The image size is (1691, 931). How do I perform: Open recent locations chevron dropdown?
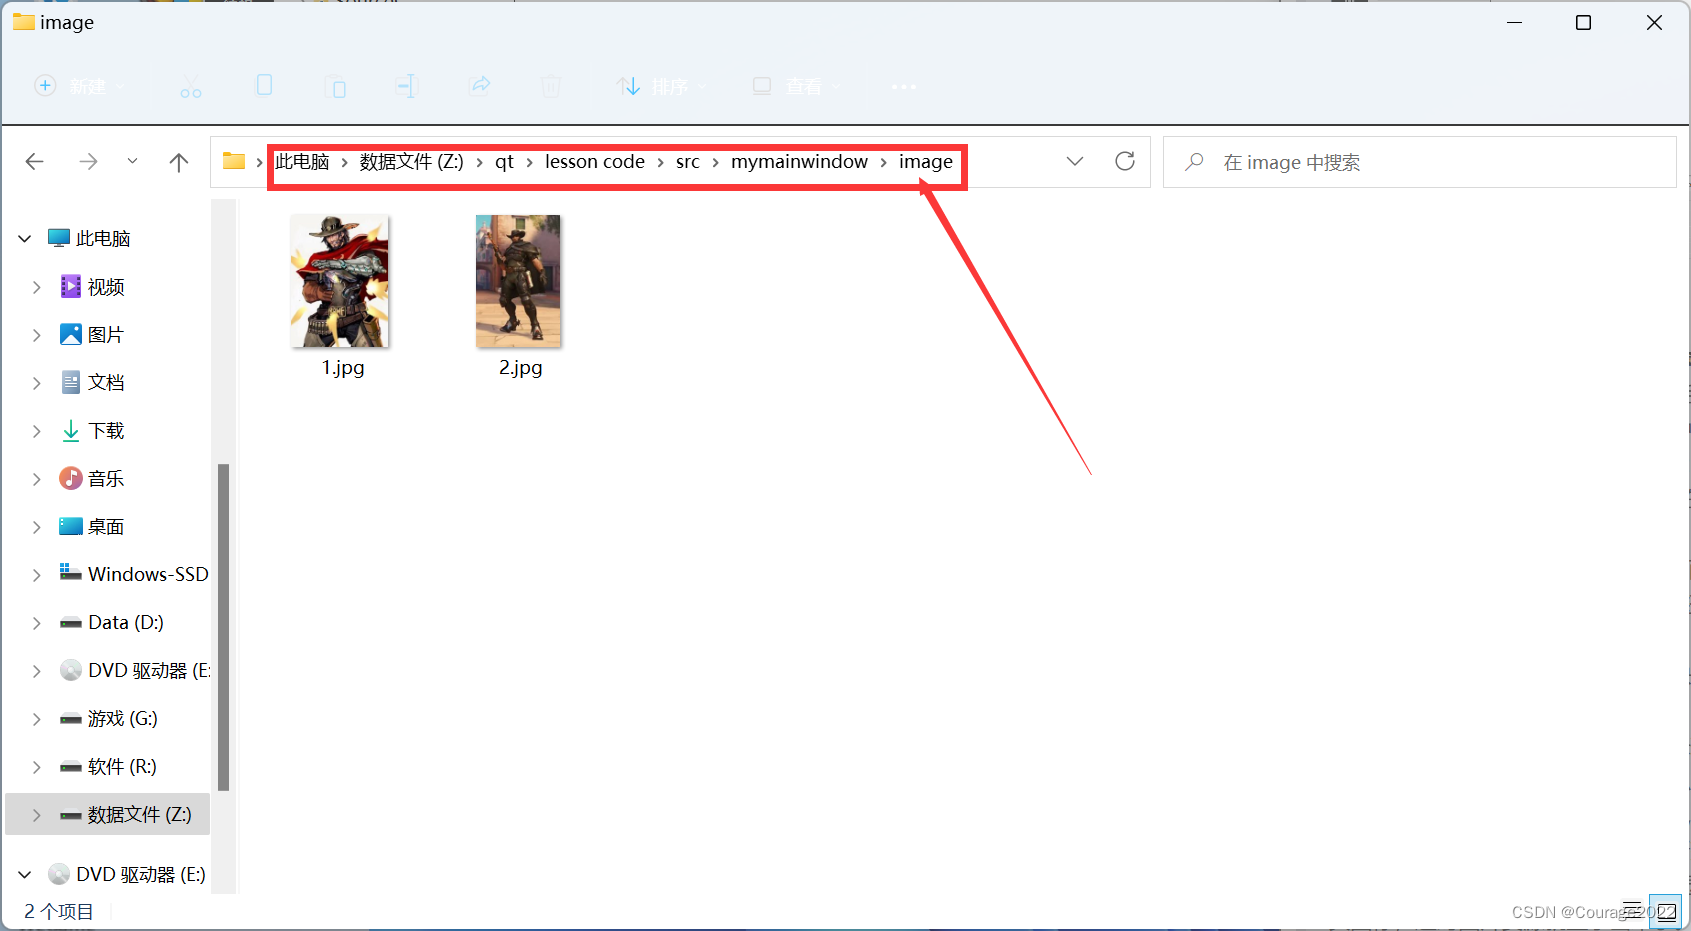132,161
